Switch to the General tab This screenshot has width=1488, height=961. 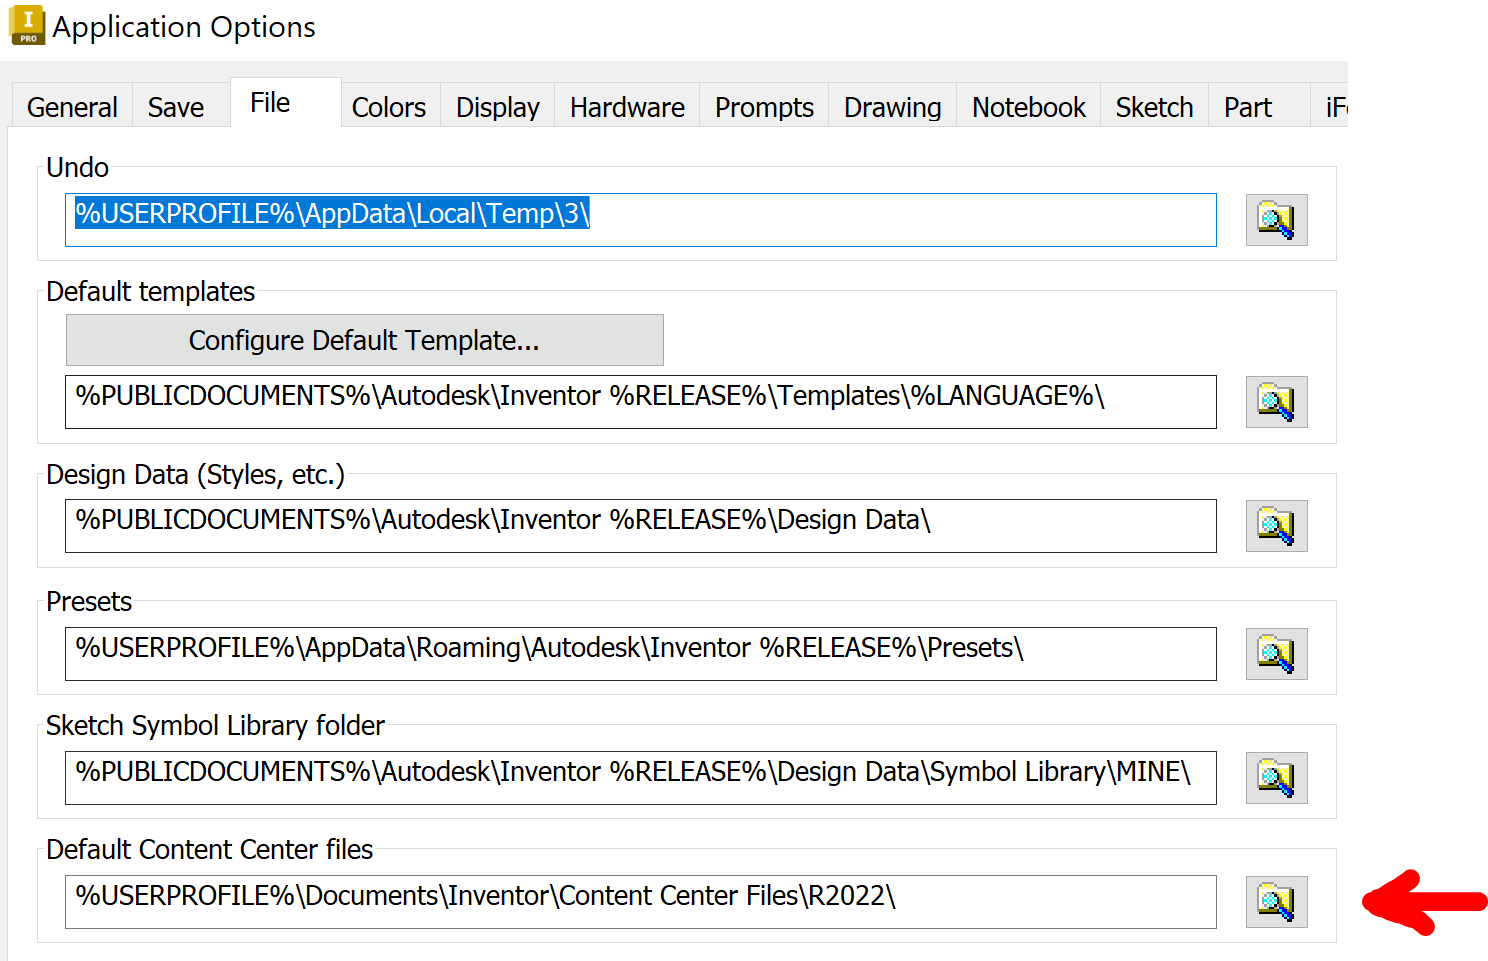click(x=72, y=107)
